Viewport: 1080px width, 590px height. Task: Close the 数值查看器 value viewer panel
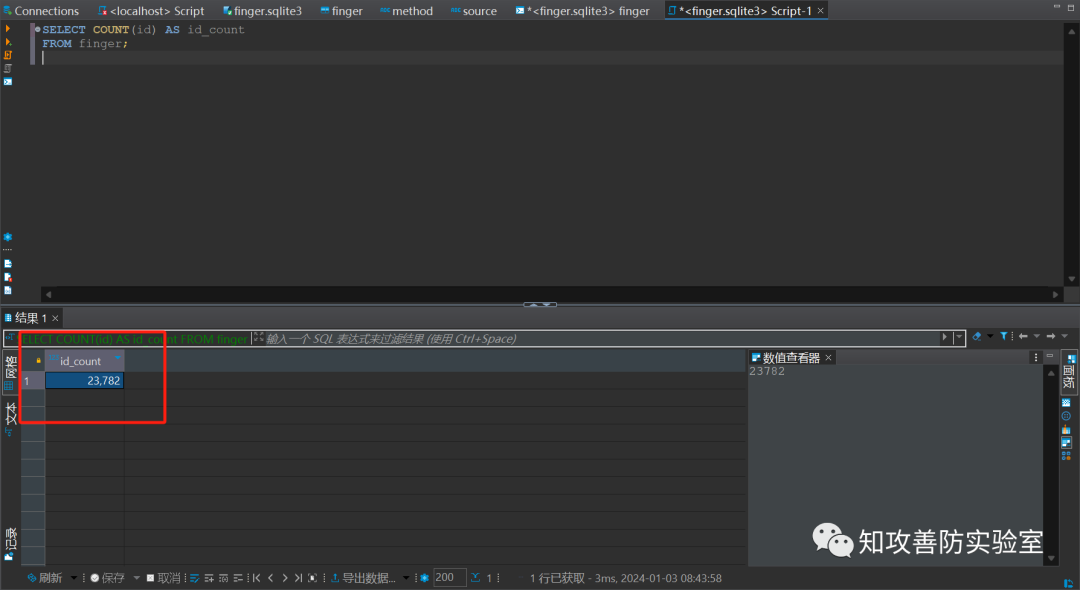[829, 357]
